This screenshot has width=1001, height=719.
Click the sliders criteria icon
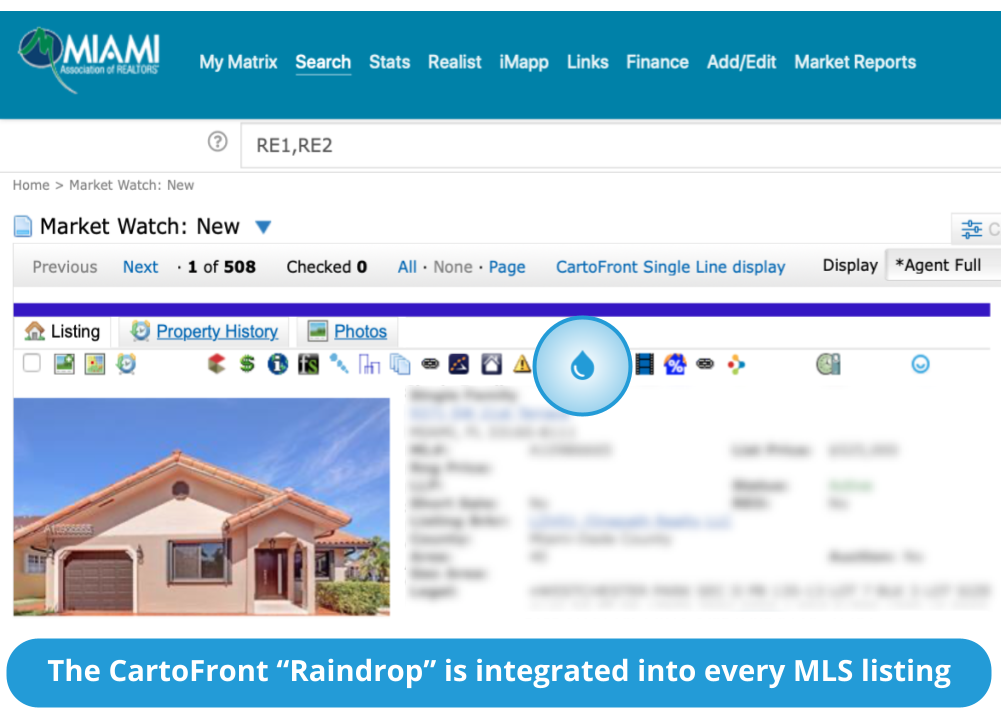tap(972, 229)
